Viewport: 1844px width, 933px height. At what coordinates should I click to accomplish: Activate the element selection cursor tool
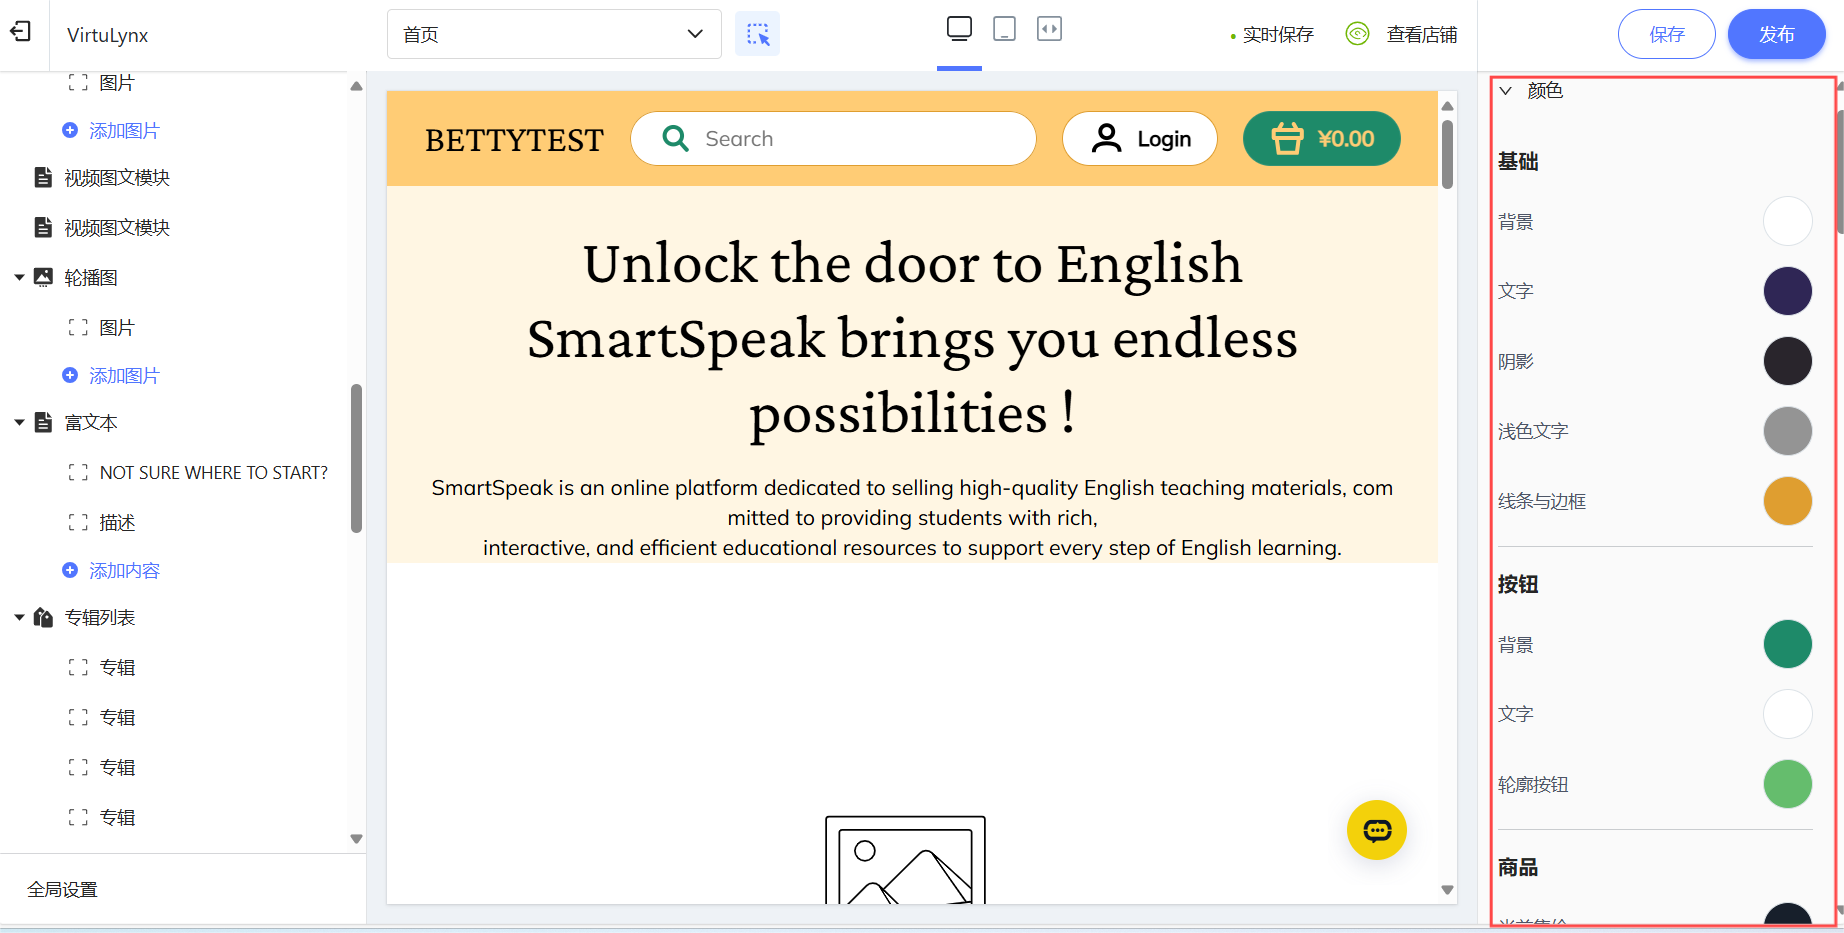pos(757,34)
